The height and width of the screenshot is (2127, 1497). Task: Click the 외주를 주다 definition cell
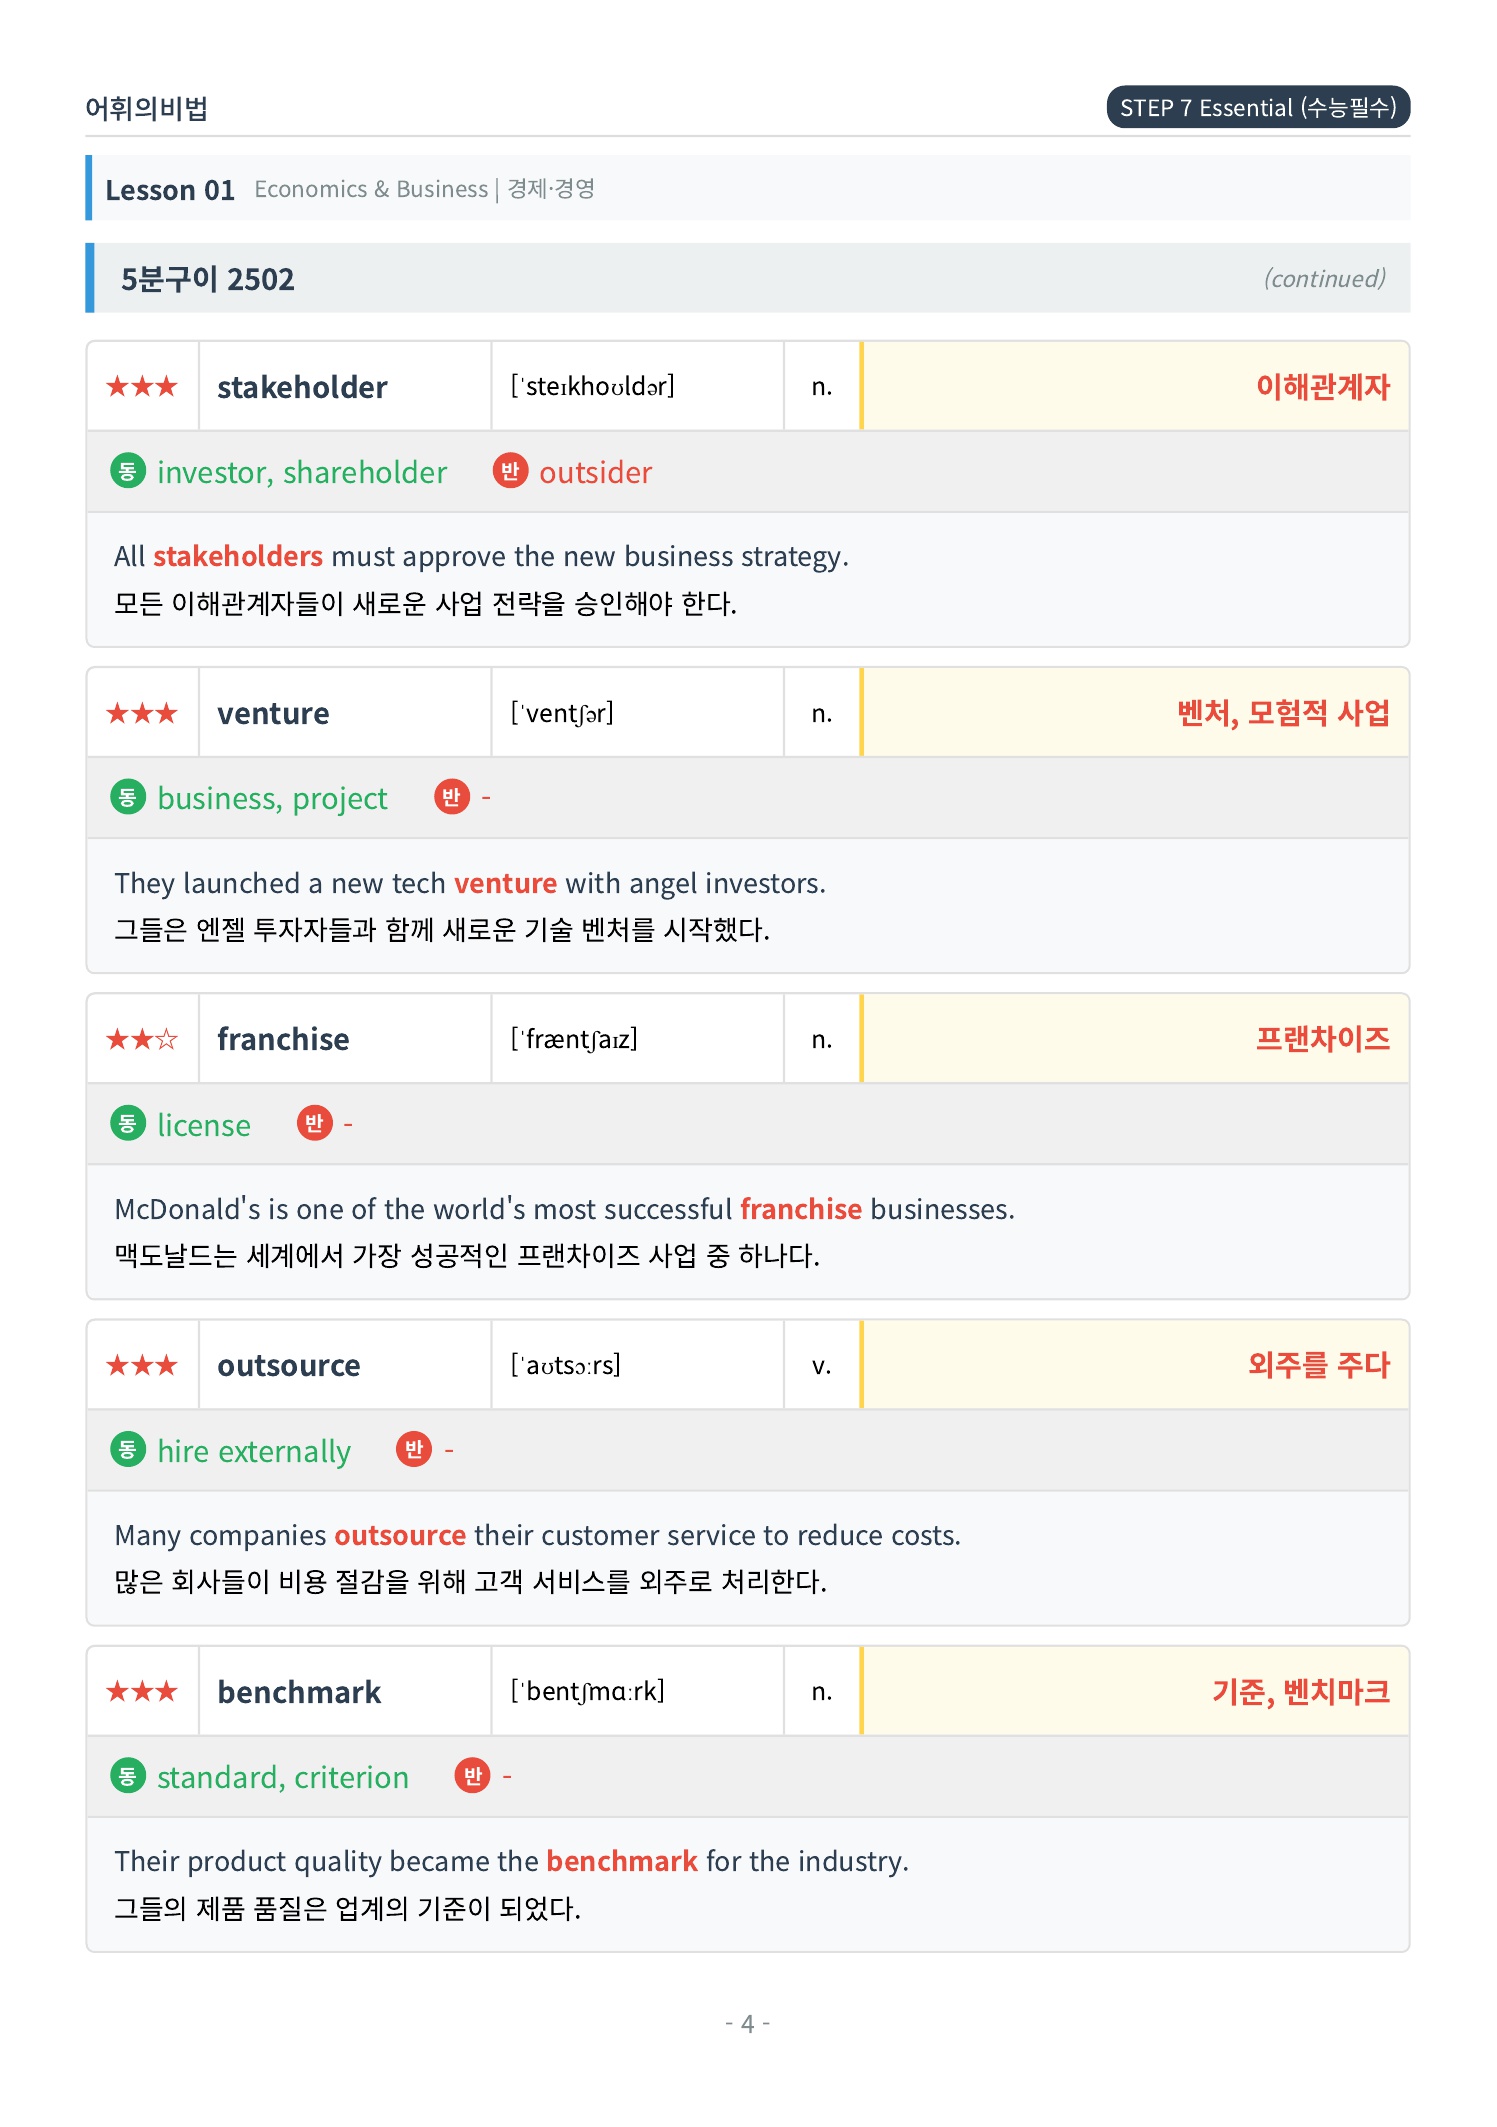[x=1136, y=1365]
